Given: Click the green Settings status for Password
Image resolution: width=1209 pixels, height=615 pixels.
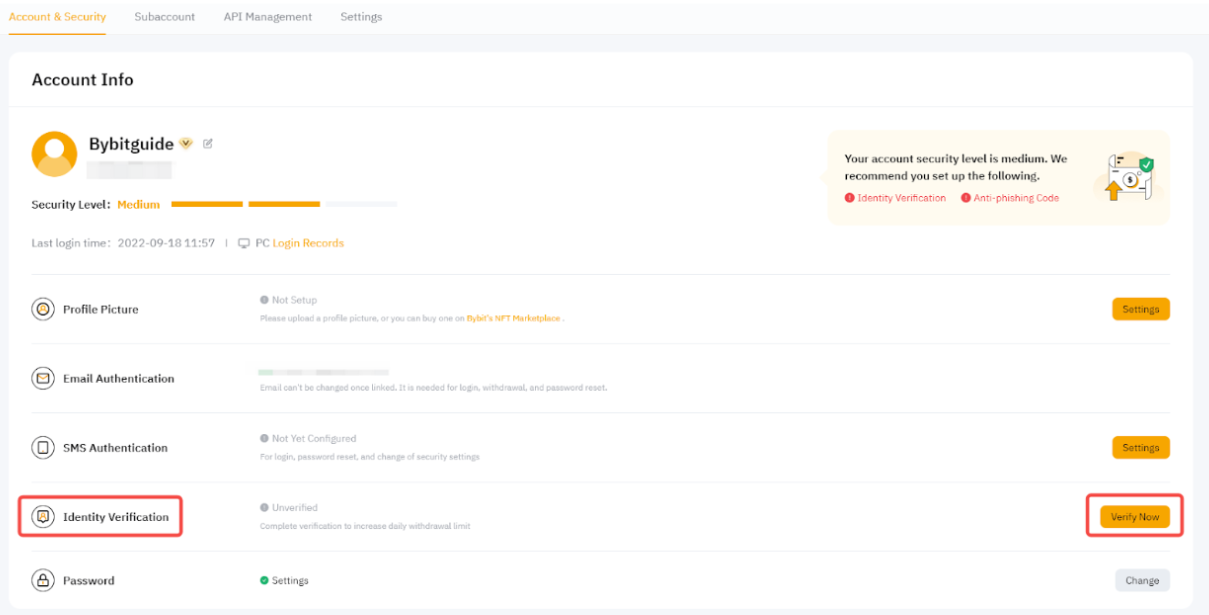Looking at the screenshot, I should click(x=290, y=580).
